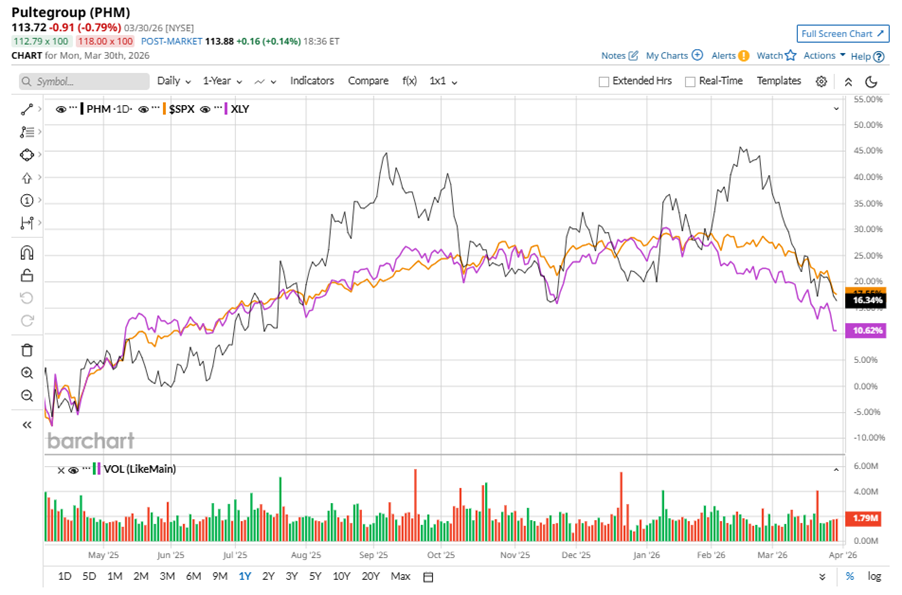Expand the bottom bar double chevron
The height and width of the screenshot is (595, 902).
[x=822, y=577]
